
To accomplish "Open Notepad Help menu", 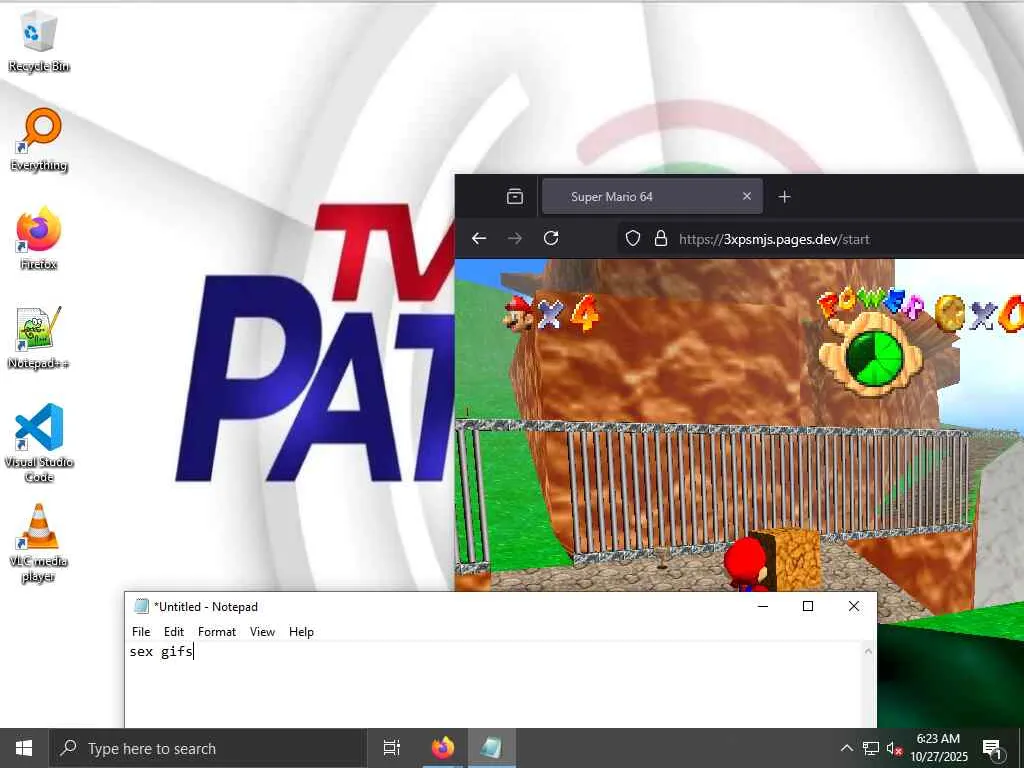I will click(x=301, y=632).
